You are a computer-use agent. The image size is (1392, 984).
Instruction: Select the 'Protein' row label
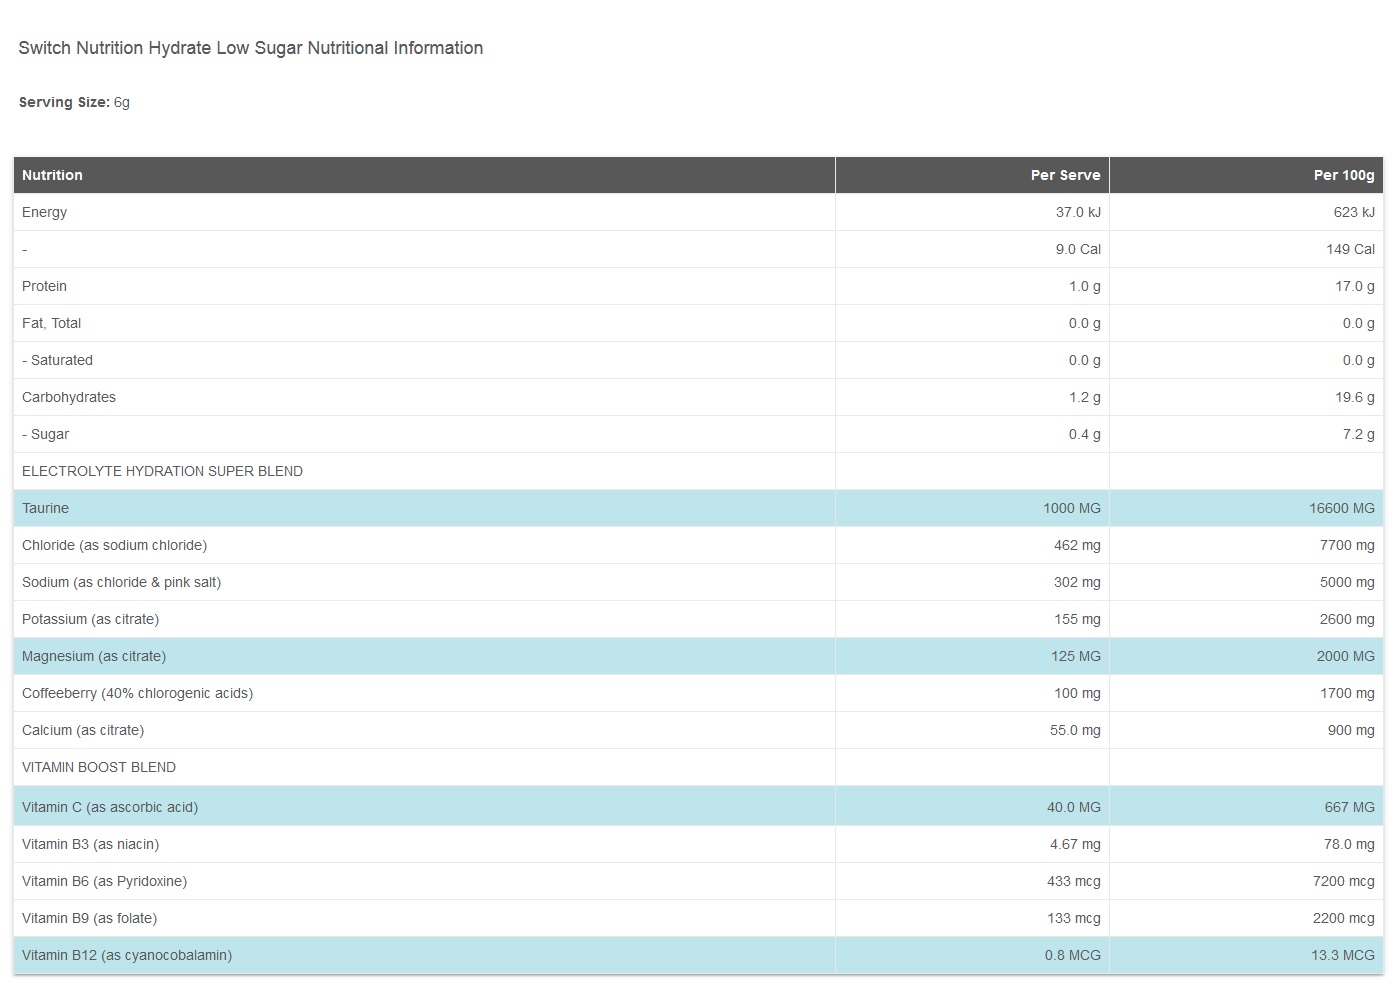tap(45, 286)
